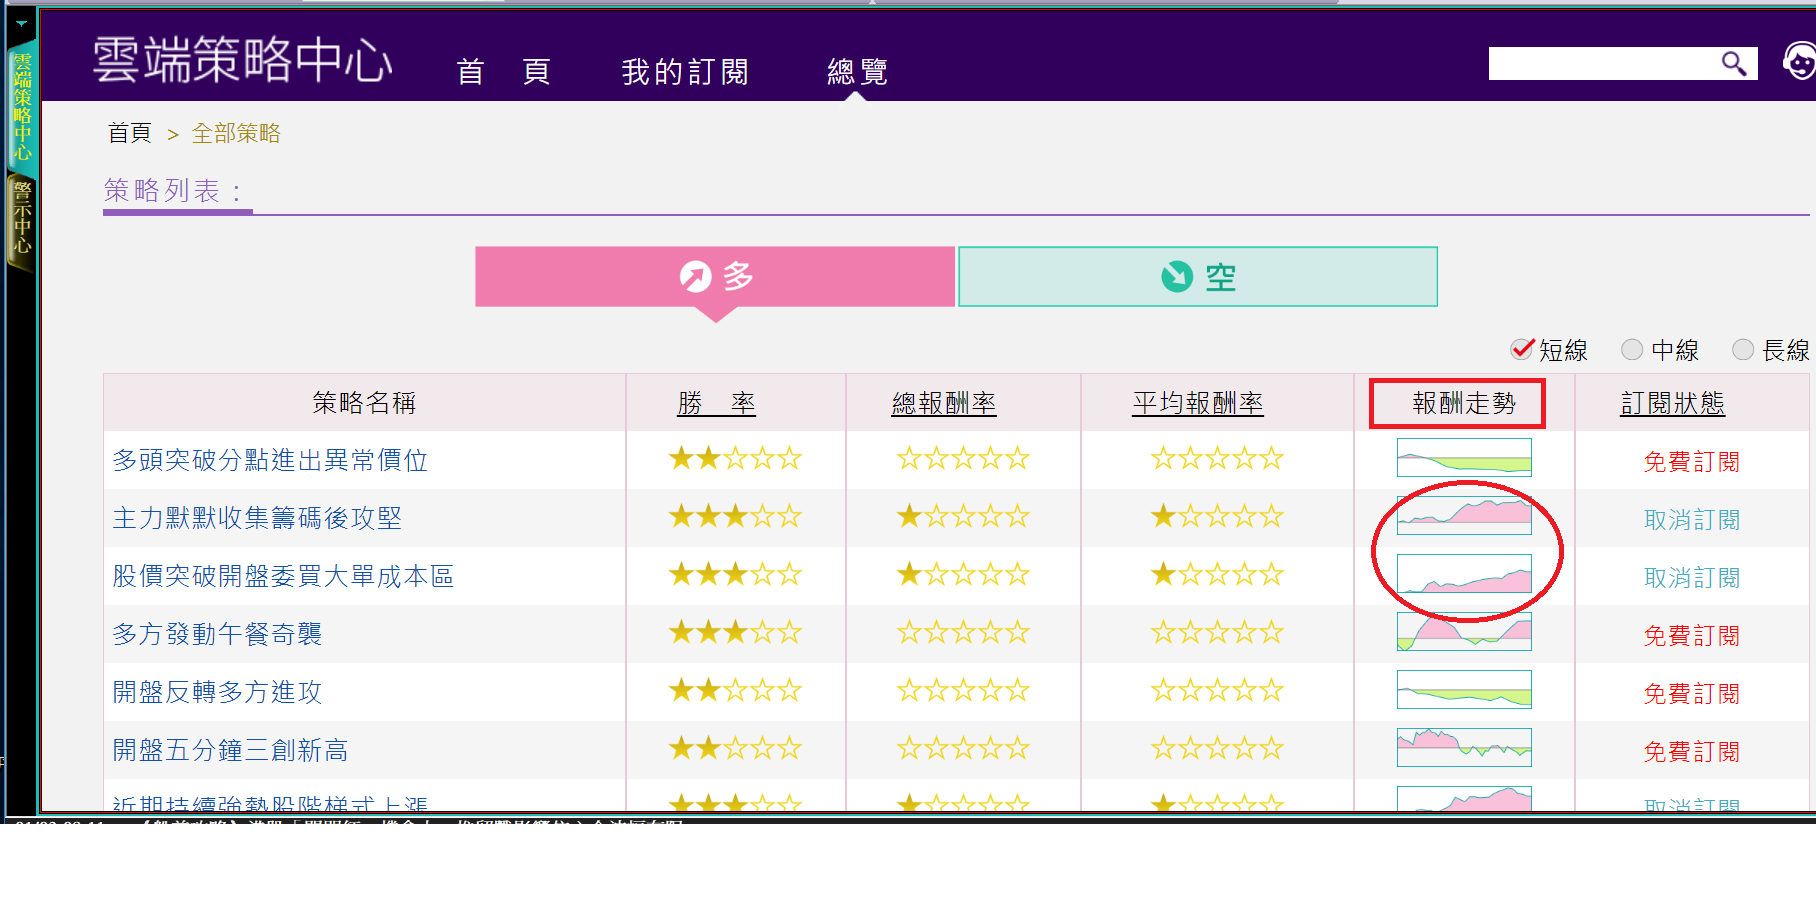Open return trend chart for 主力默默收集籌碼後攻堅

click(1464, 516)
